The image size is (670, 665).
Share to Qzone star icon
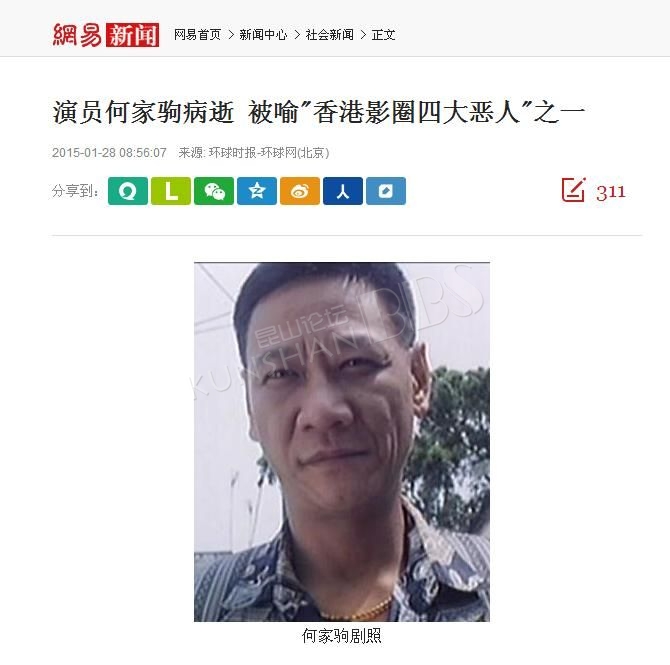coord(257,191)
